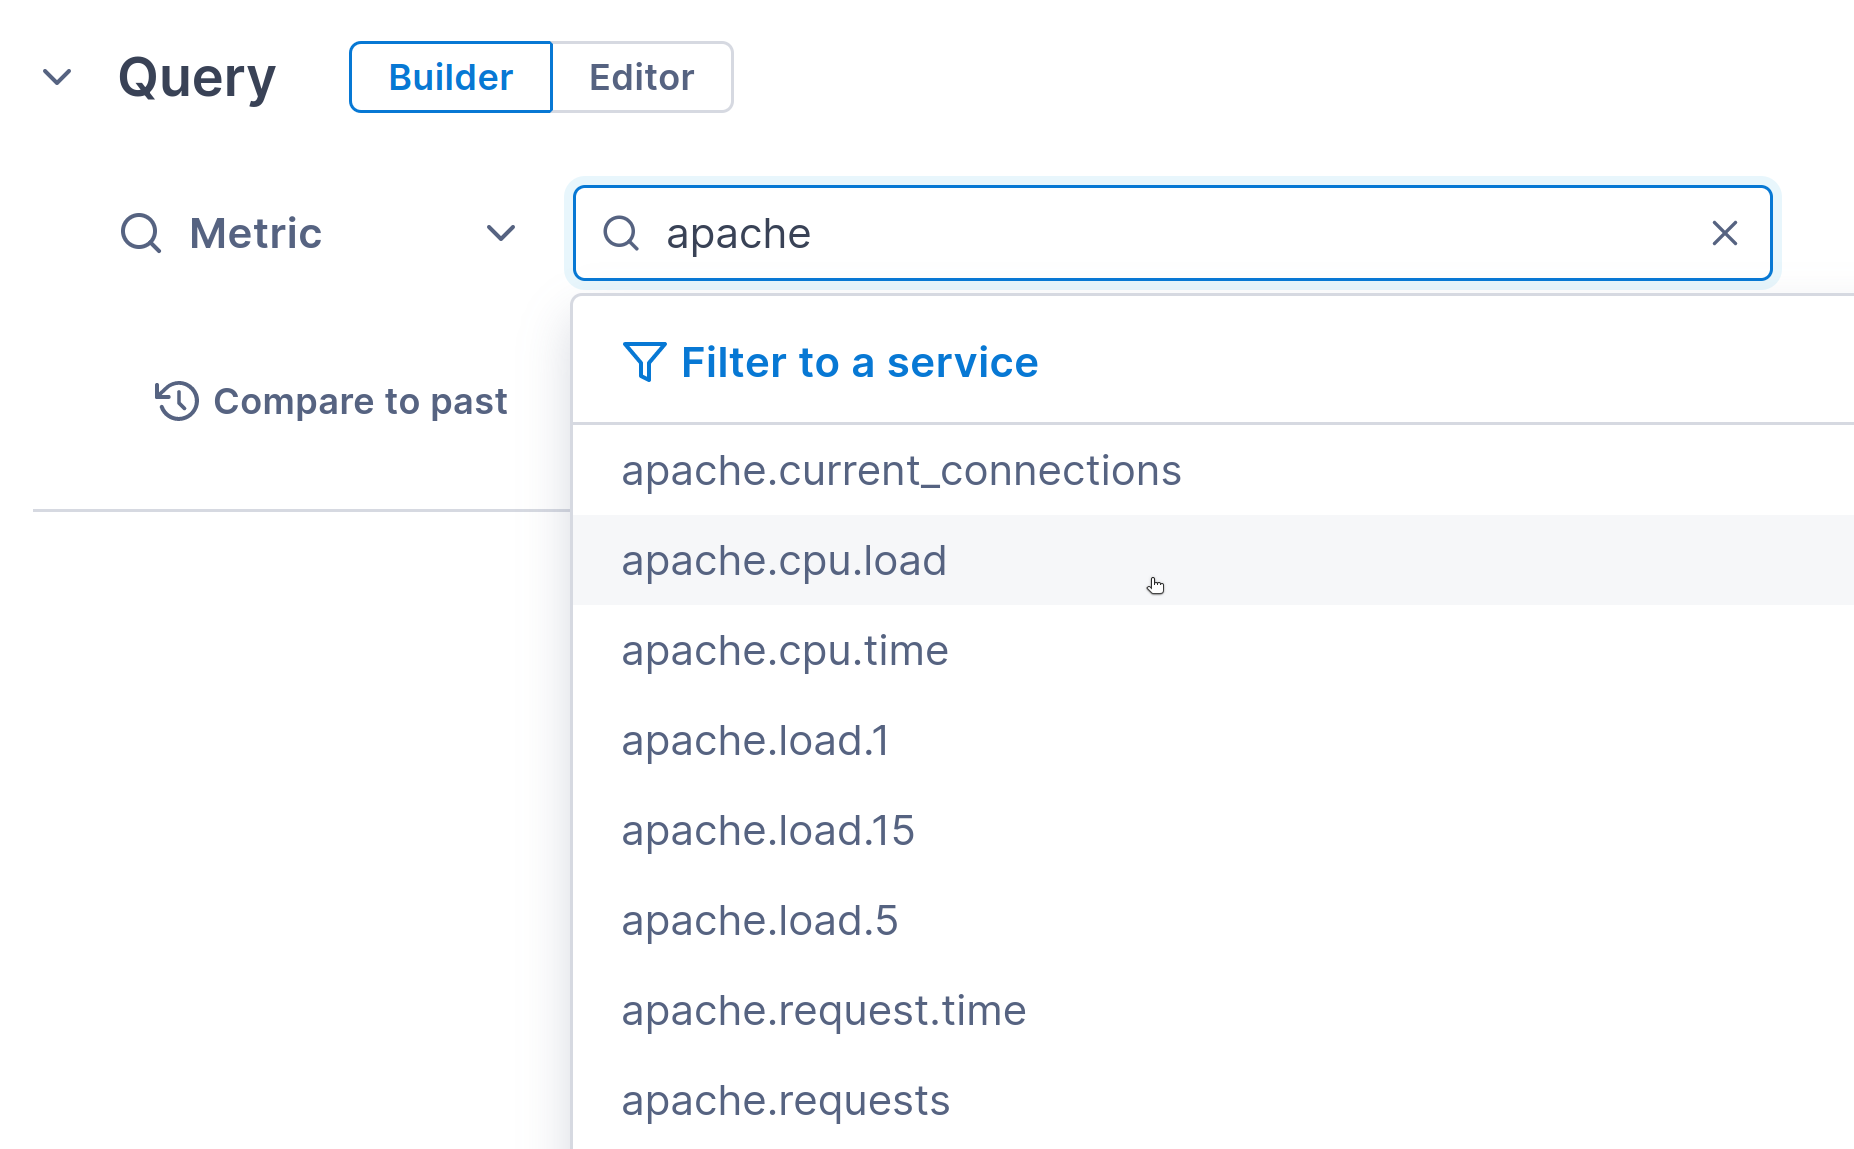Click the filter funnel icon
The height and width of the screenshot is (1149, 1854).
point(644,362)
